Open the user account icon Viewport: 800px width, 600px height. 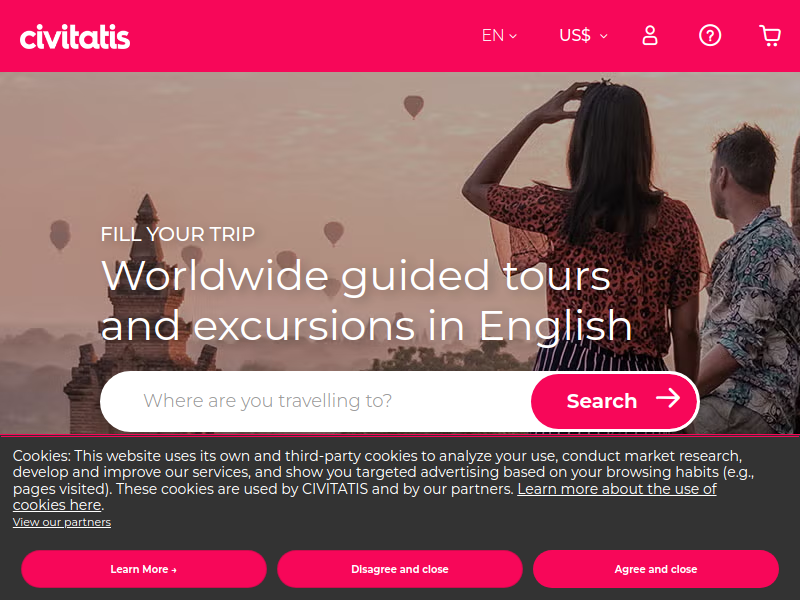[649, 36]
